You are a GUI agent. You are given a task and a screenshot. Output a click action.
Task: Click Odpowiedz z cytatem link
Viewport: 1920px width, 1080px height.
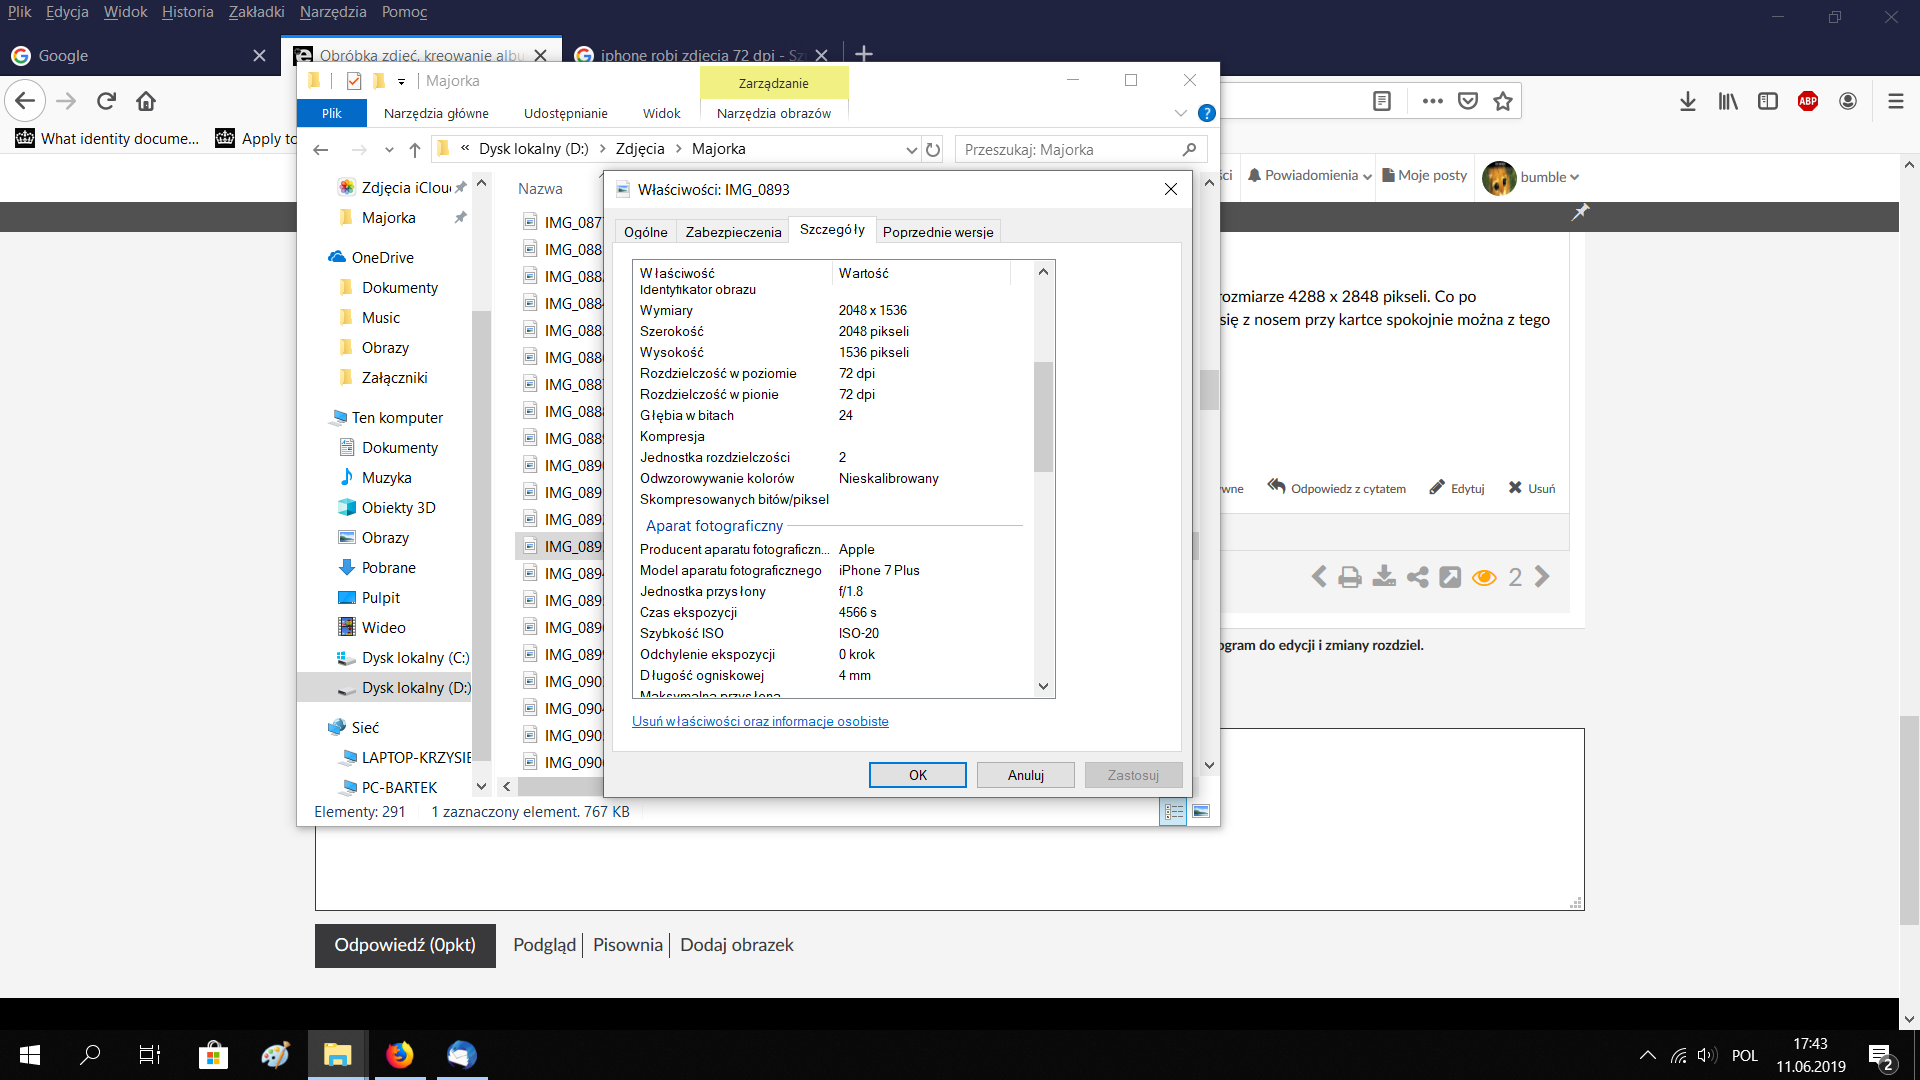tap(1337, 488)
